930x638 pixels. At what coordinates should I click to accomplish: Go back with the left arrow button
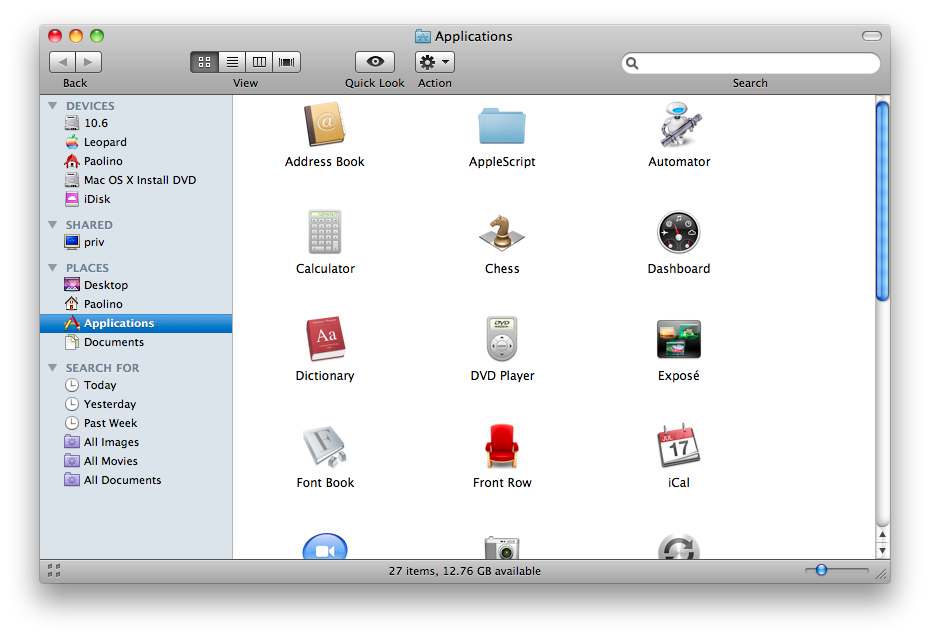pyautogui.click(x=62, y=62)
